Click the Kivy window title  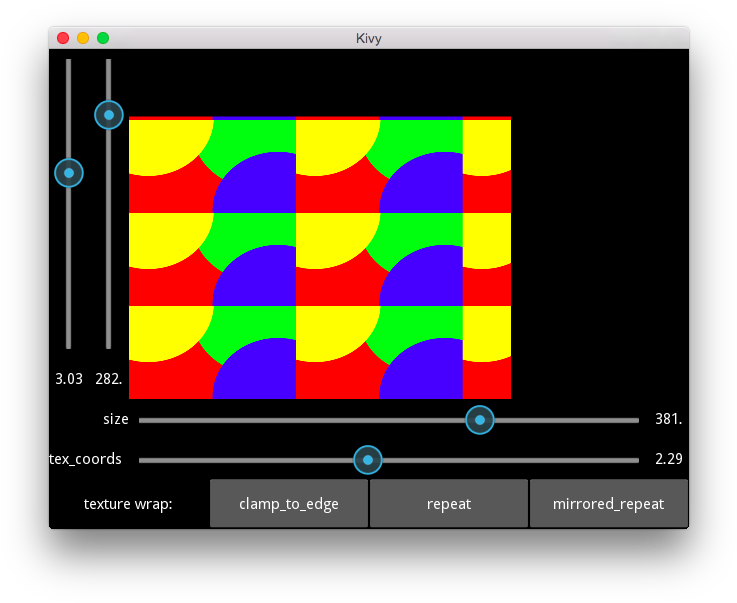368,38
